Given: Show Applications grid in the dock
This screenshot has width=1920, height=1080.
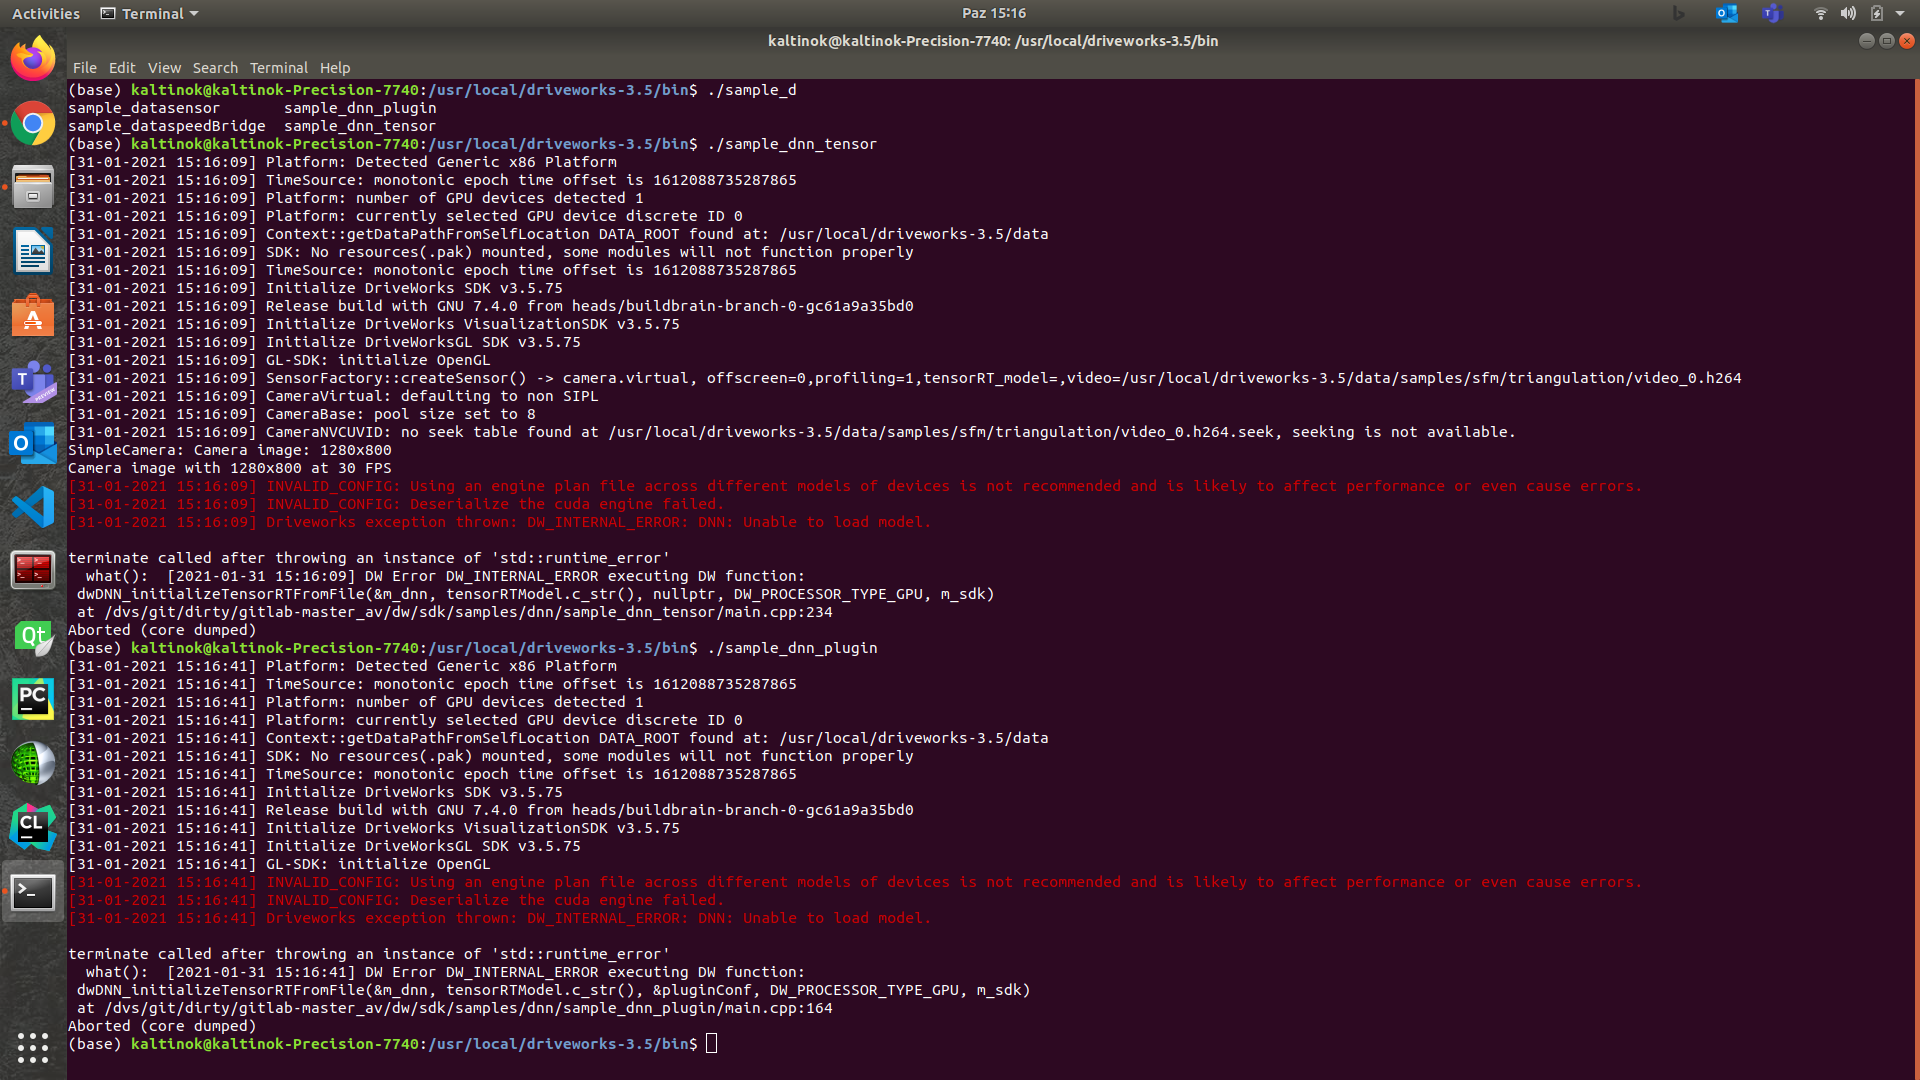Looking at the screenshot, I should click(x=33, y=1047).
